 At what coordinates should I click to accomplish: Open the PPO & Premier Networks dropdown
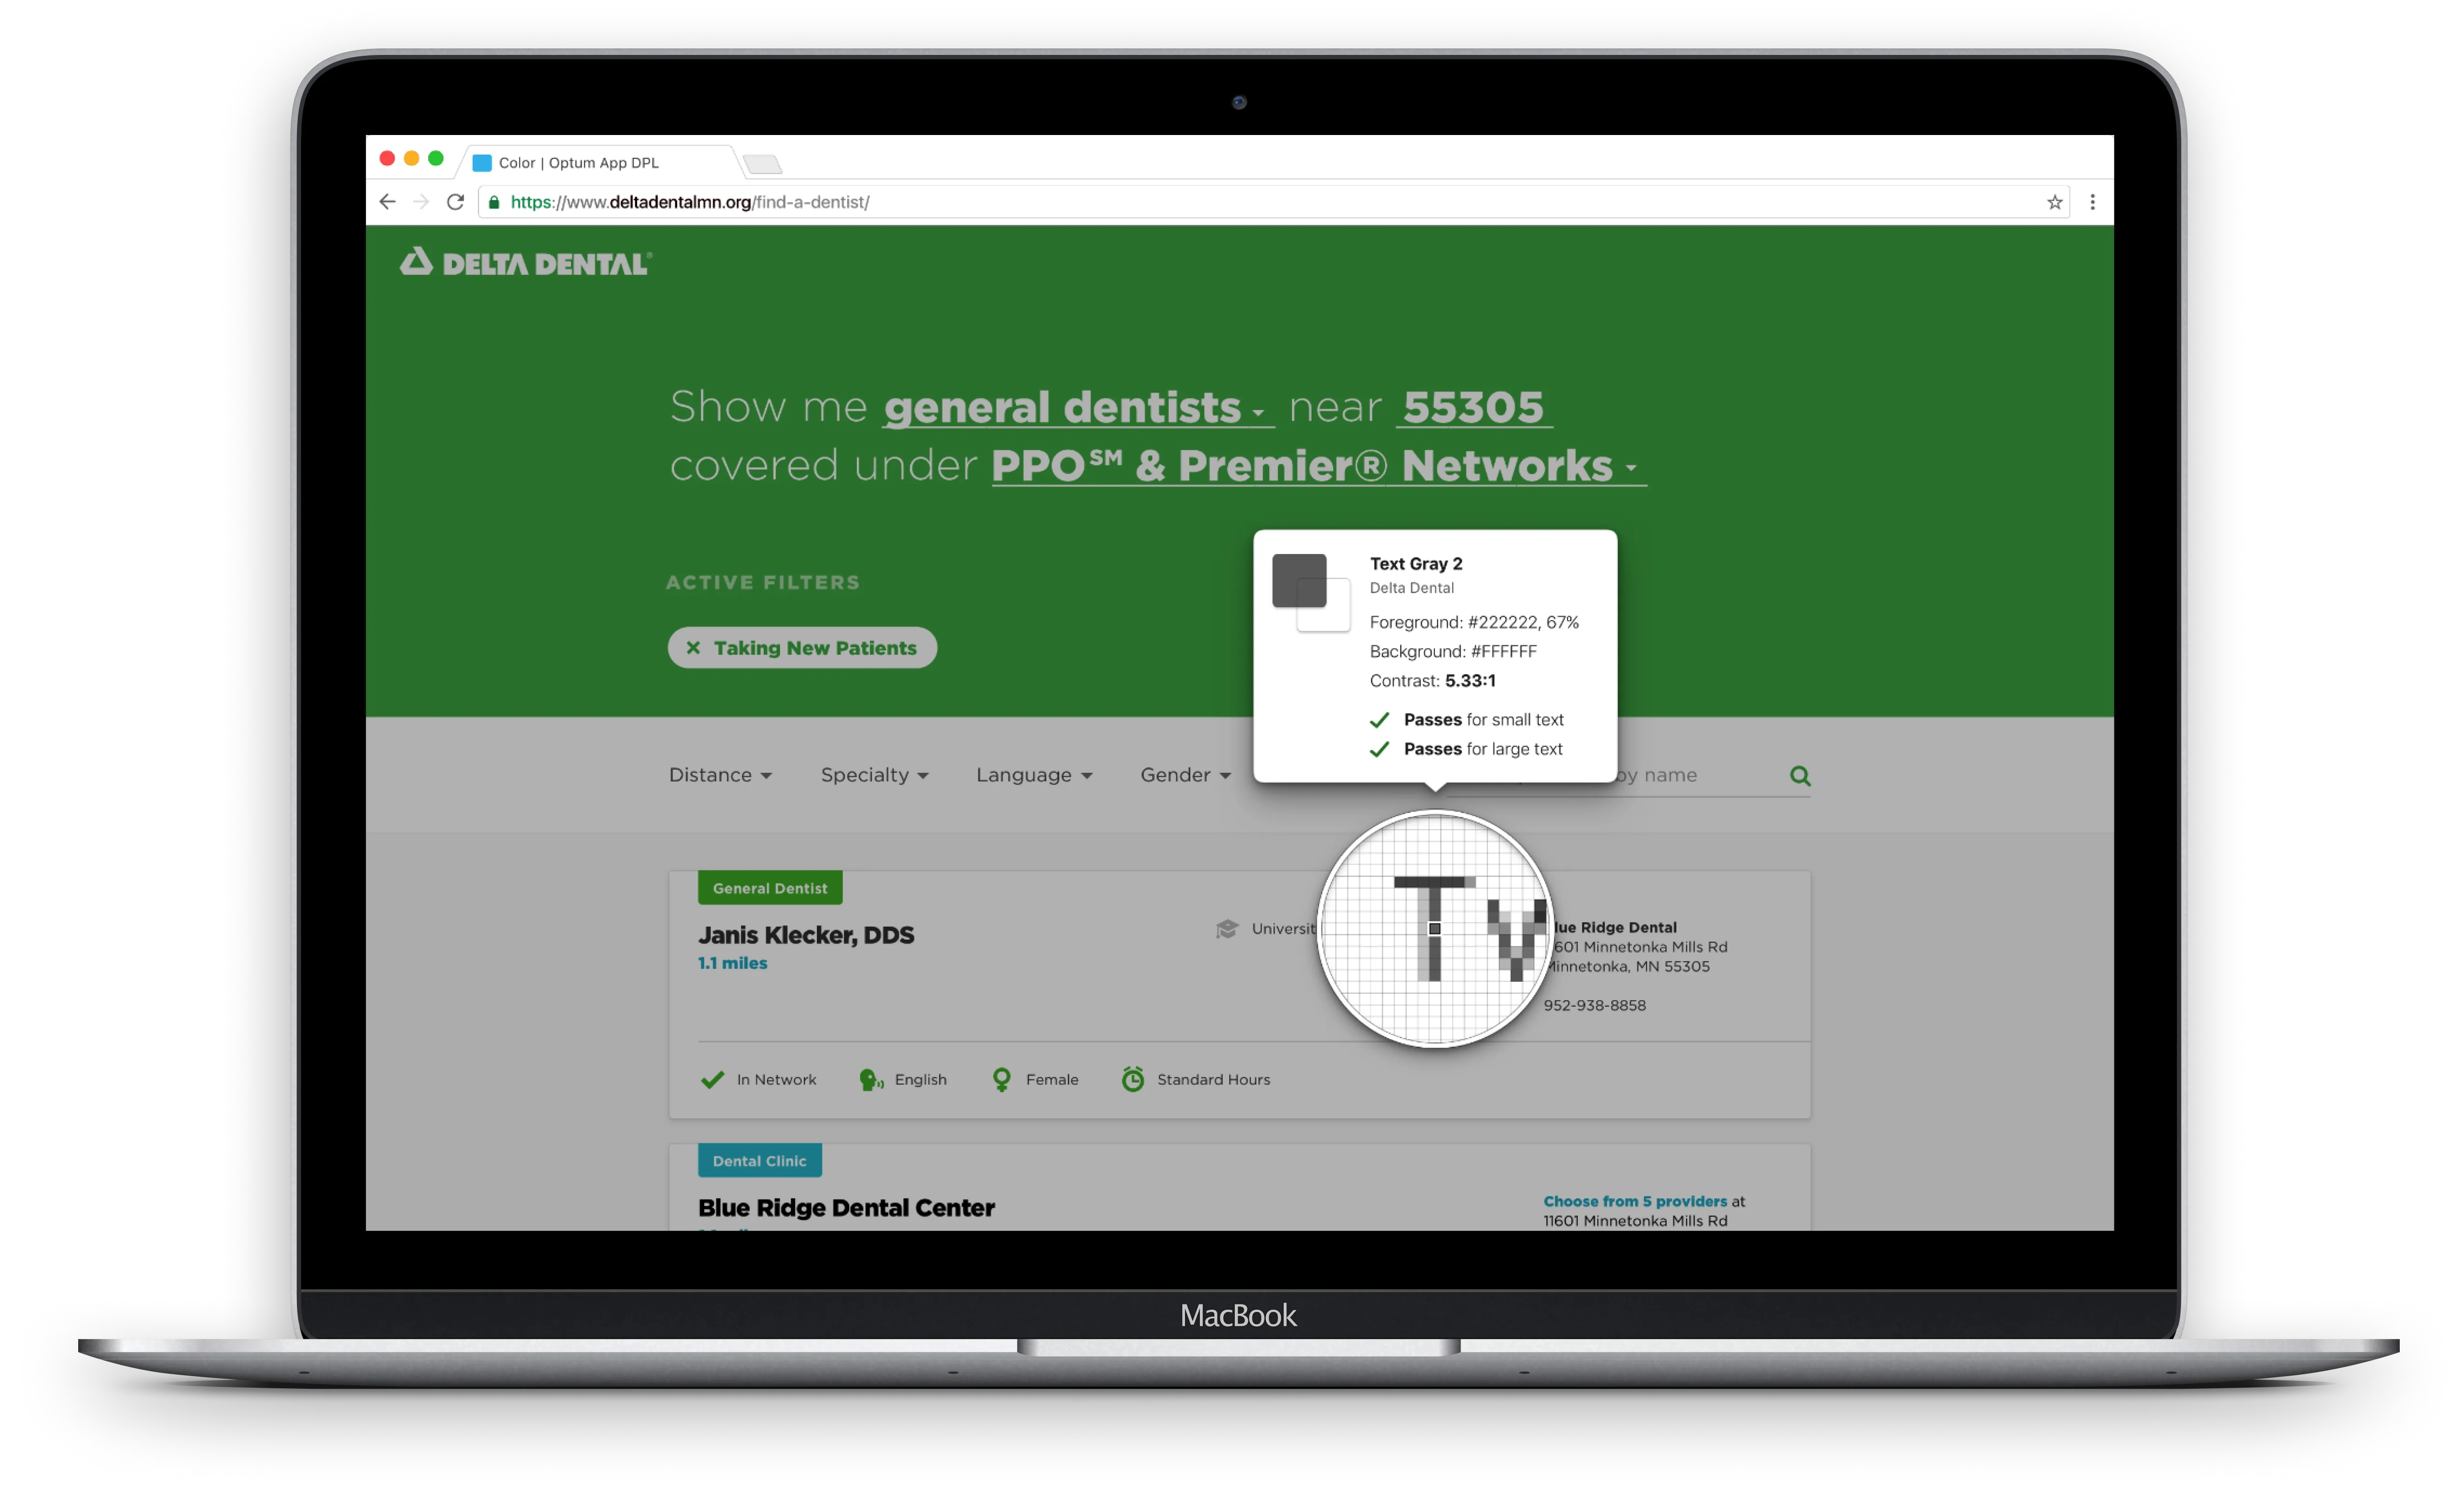tap(1318, 466)
